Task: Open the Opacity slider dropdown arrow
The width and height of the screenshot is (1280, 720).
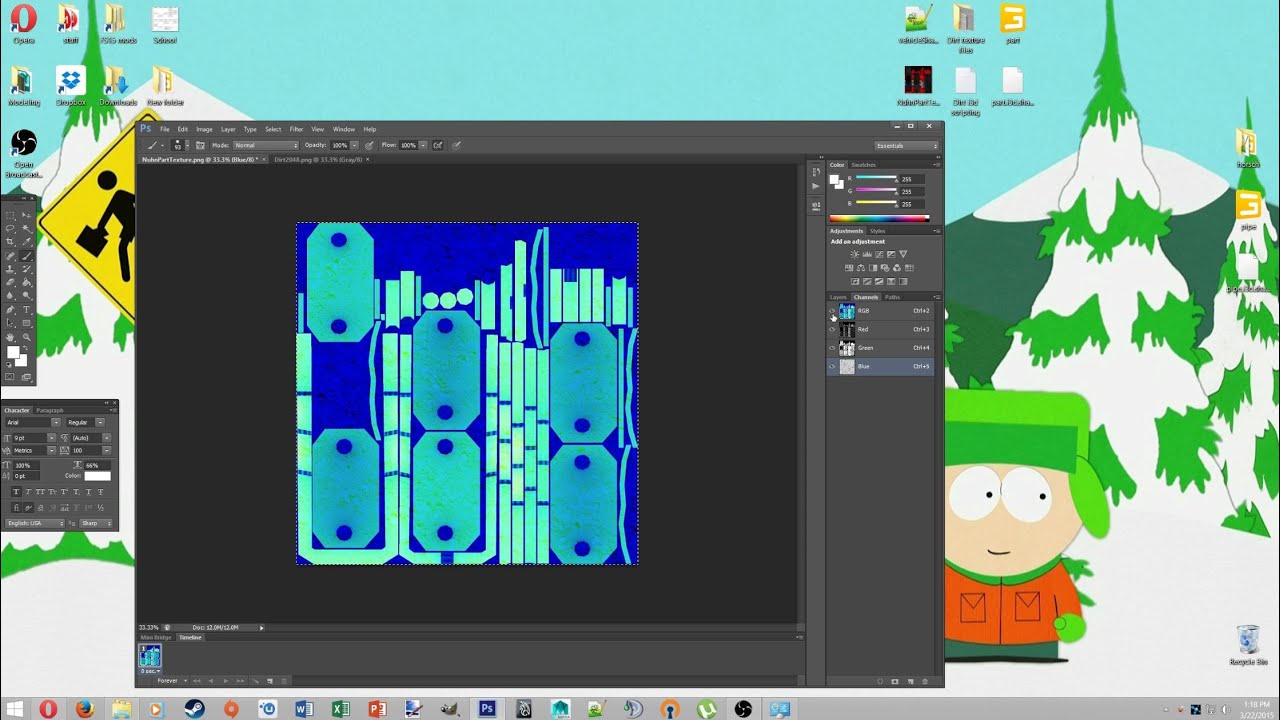Action: [354, 145]
